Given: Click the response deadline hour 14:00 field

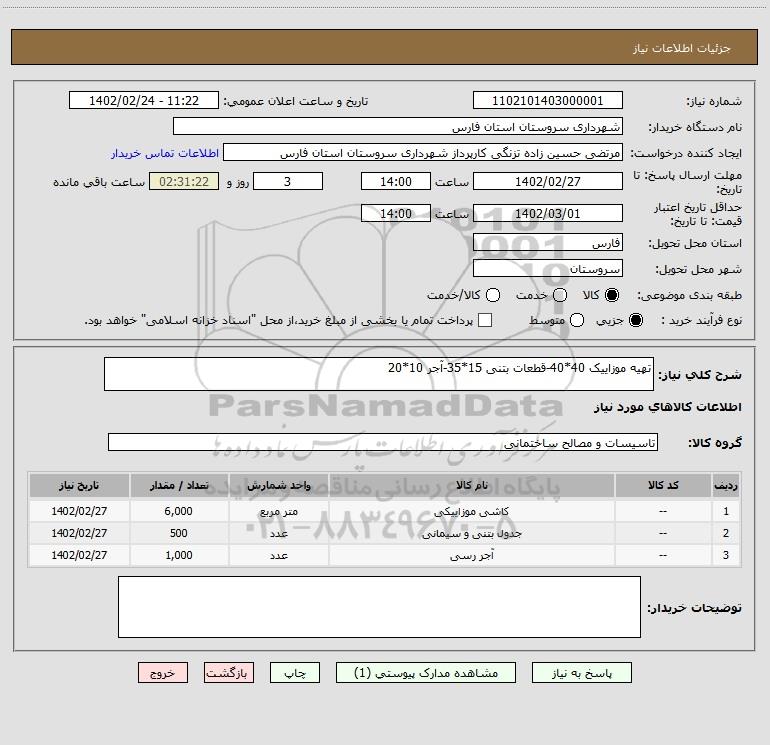Looking at the screenshot, I should [396, 181].
